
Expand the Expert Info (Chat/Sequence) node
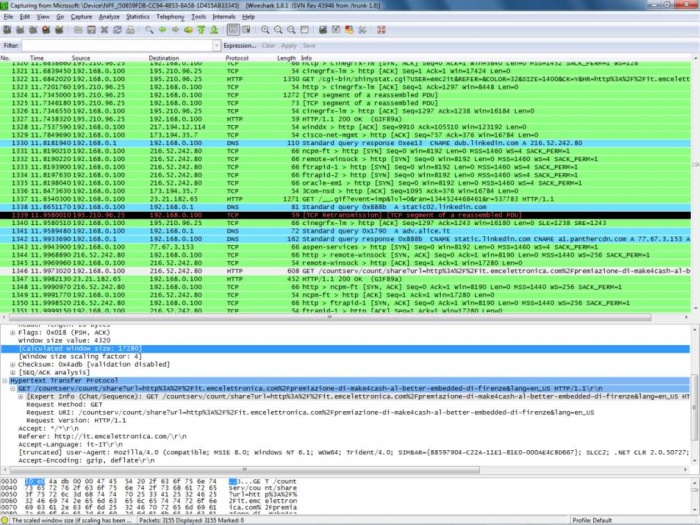point(21,397)
